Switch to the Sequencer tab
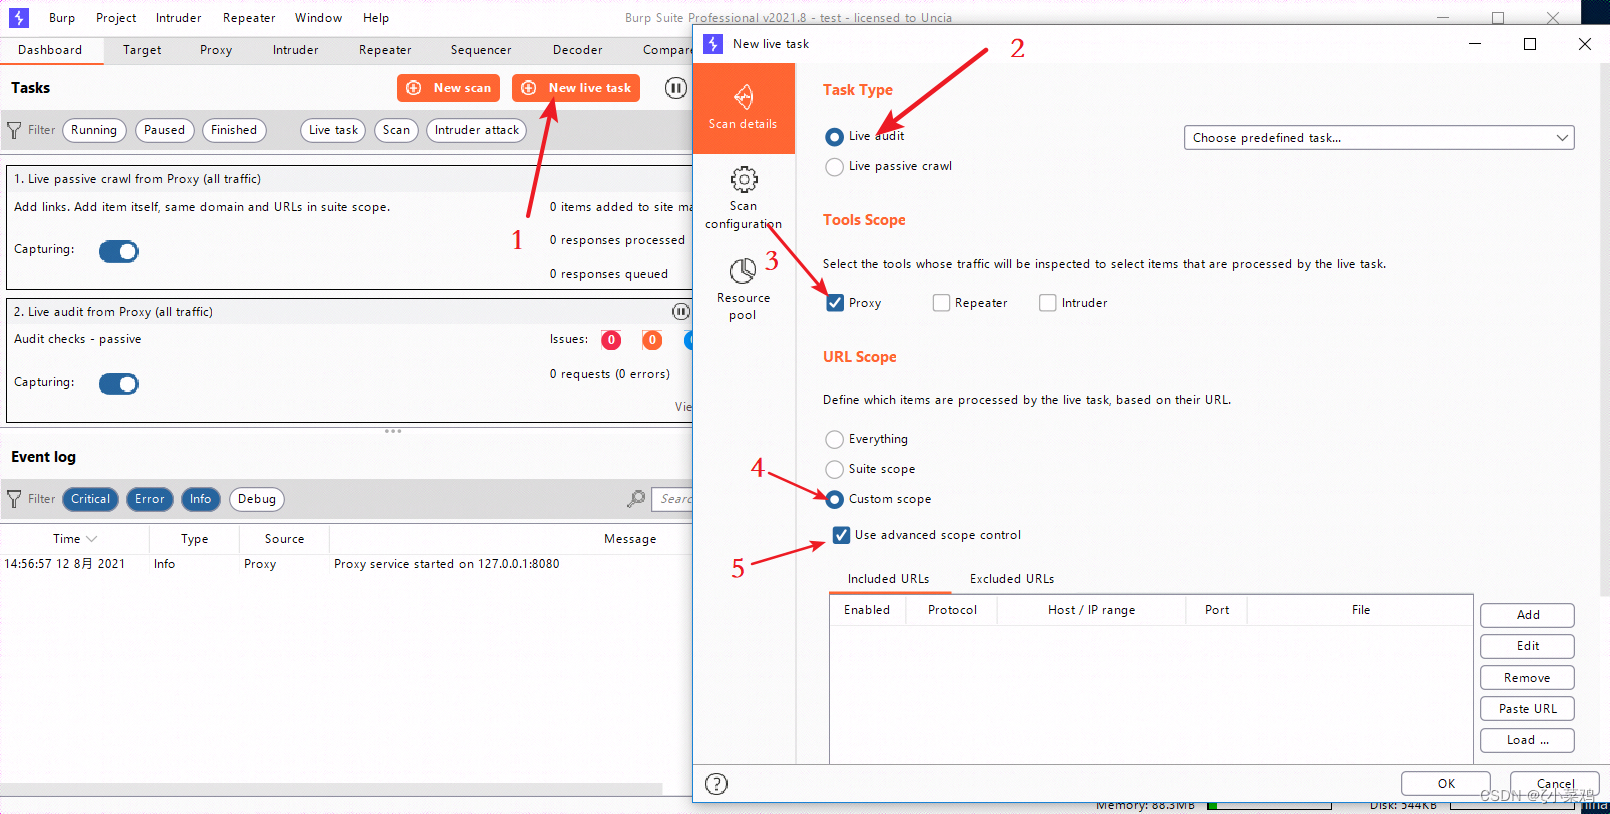The width and height of the screenshot is (1610, 814). pyautogui.click(x=481, y=50)
